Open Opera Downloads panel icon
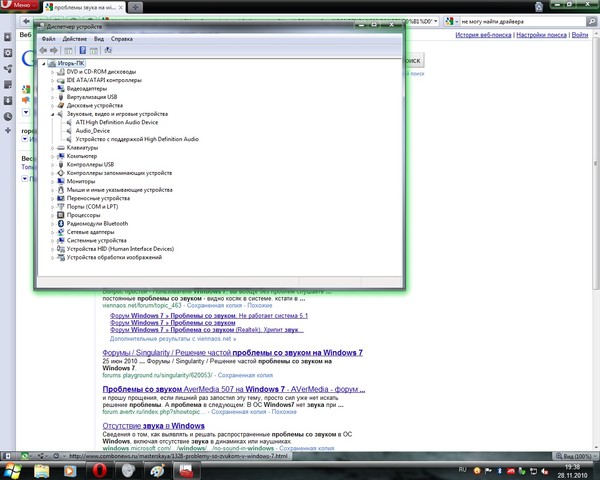This screenshot has width=600, height=480. [x=8, y=100]
